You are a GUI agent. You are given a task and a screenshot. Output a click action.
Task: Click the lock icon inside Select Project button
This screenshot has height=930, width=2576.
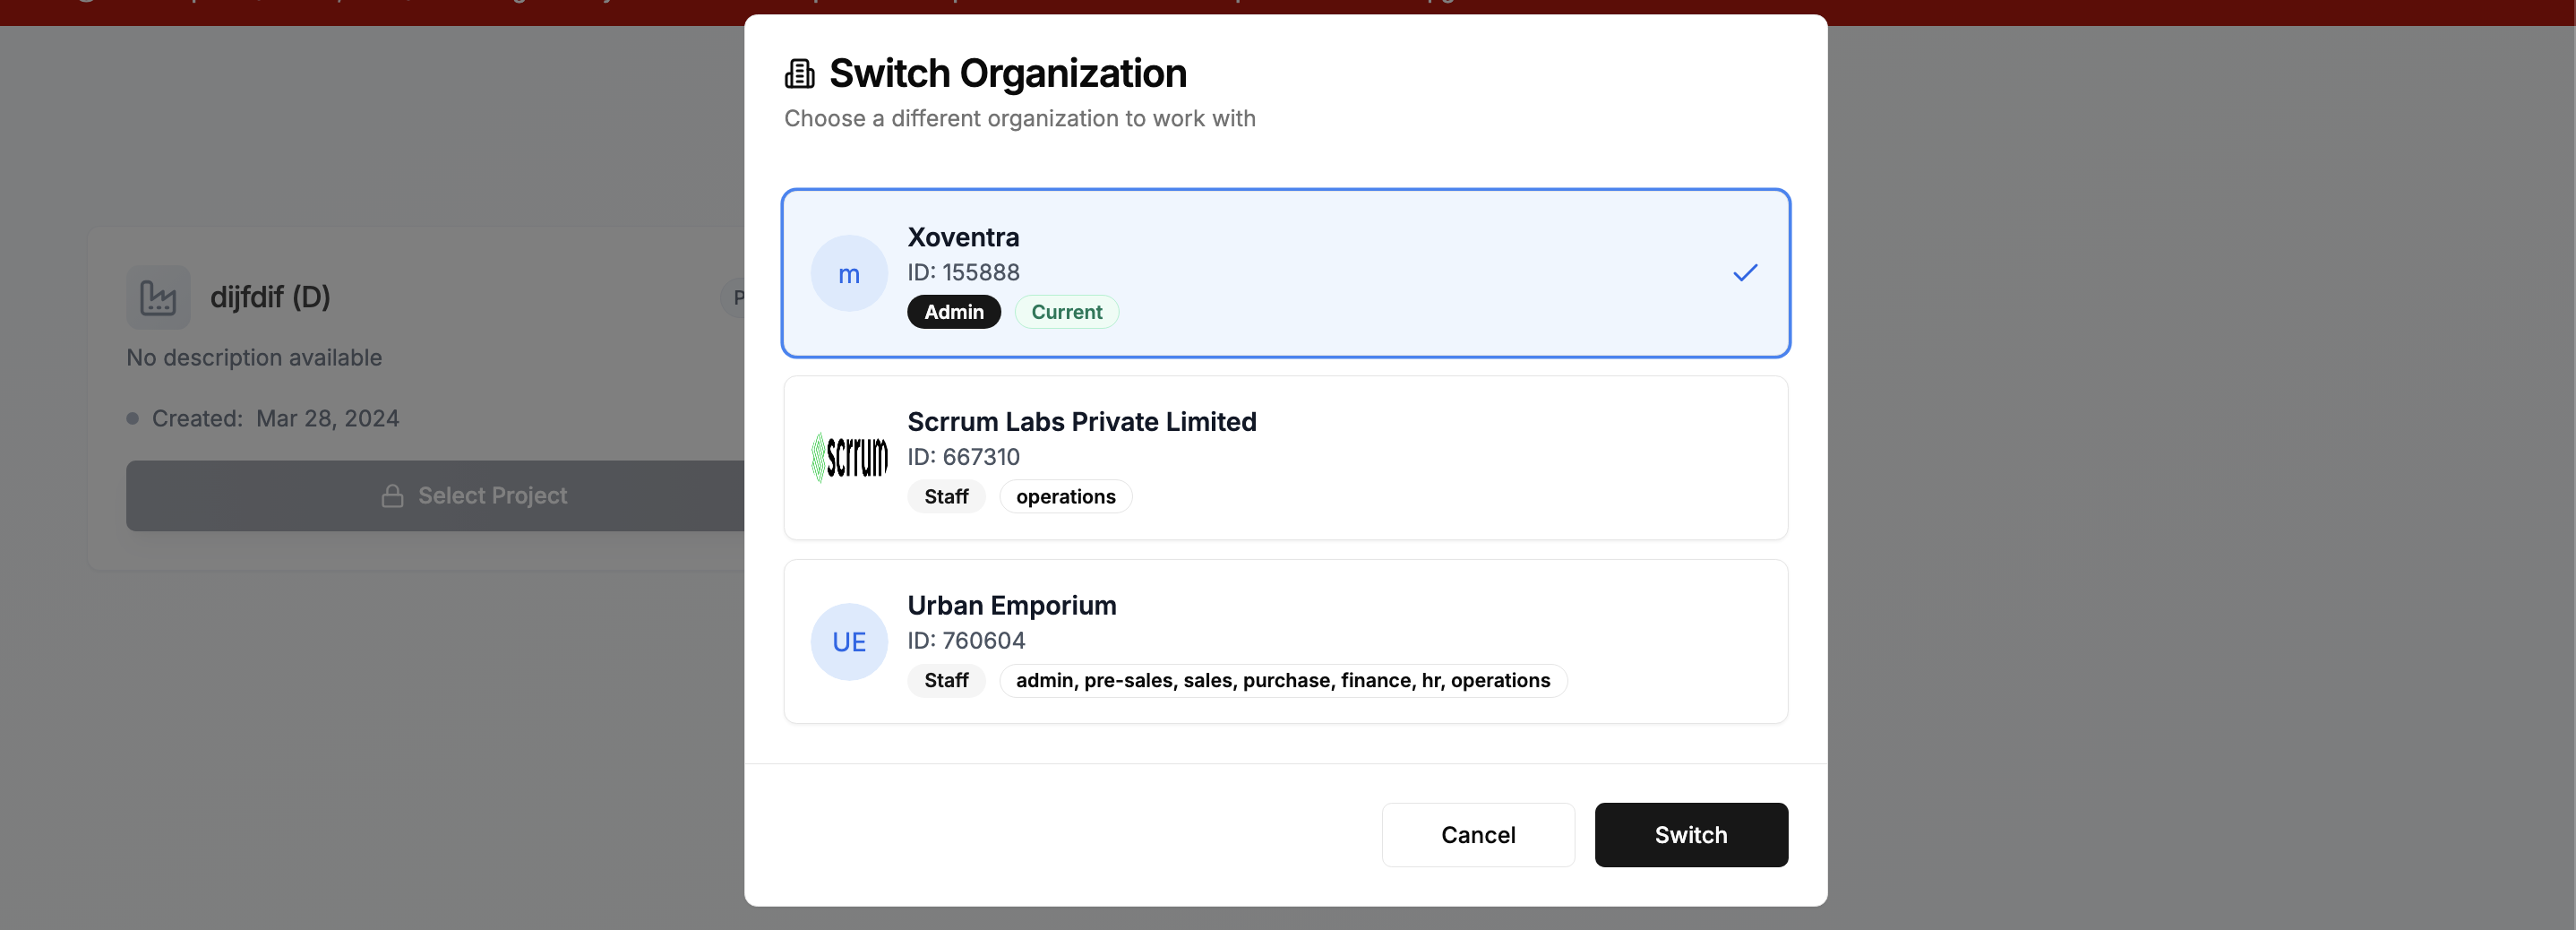click(392, 495)
